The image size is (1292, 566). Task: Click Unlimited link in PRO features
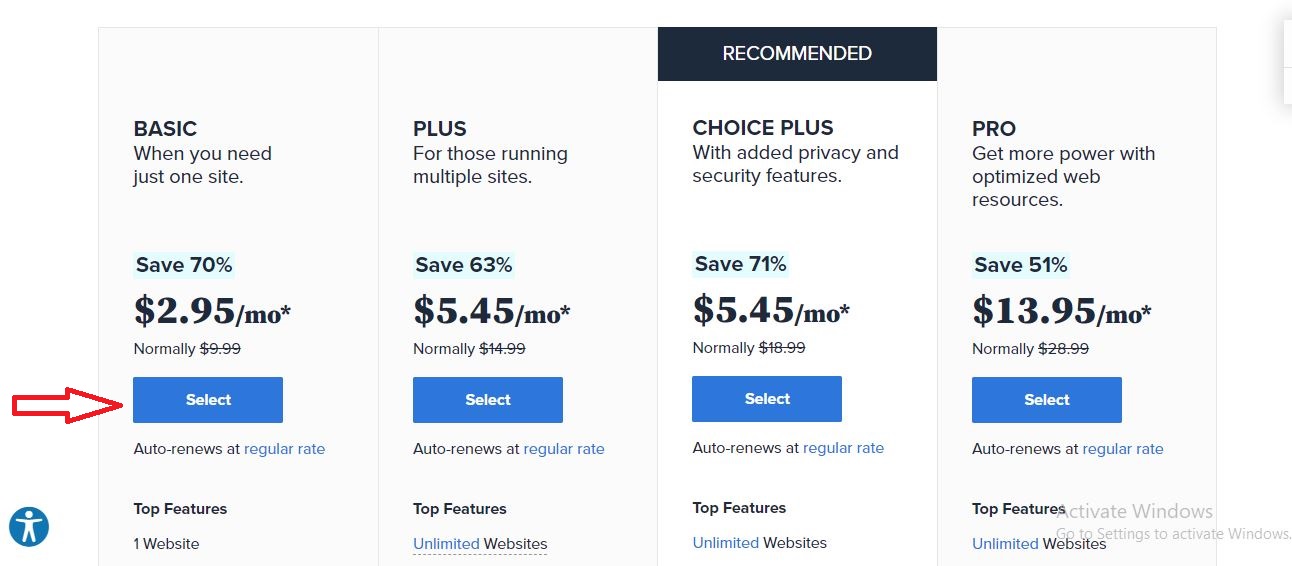[1005, 544]
